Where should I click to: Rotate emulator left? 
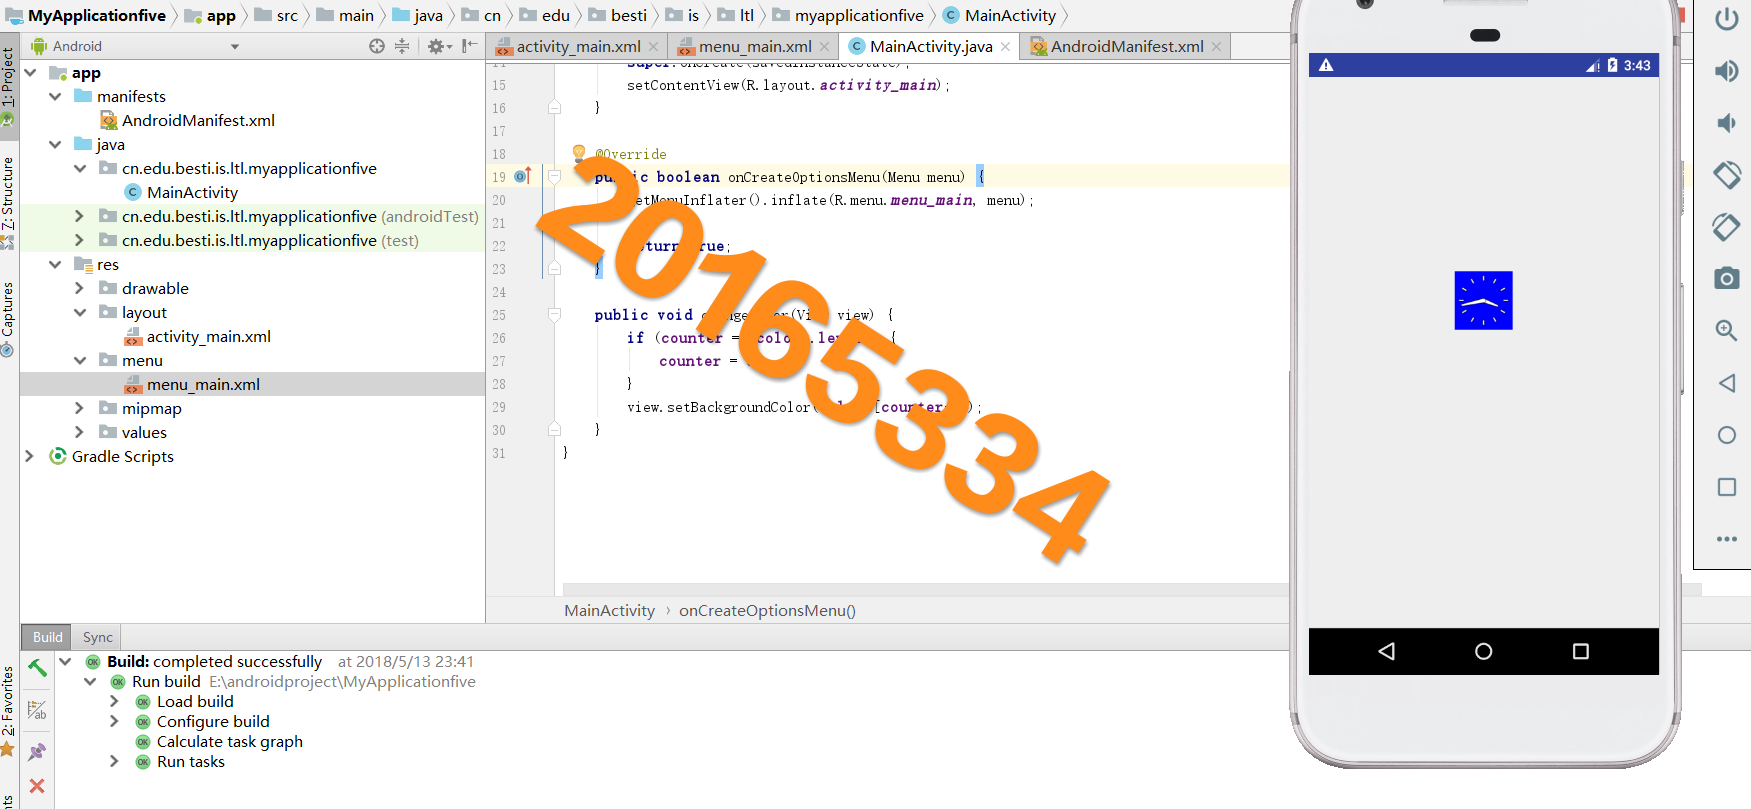click(1726, 175)
